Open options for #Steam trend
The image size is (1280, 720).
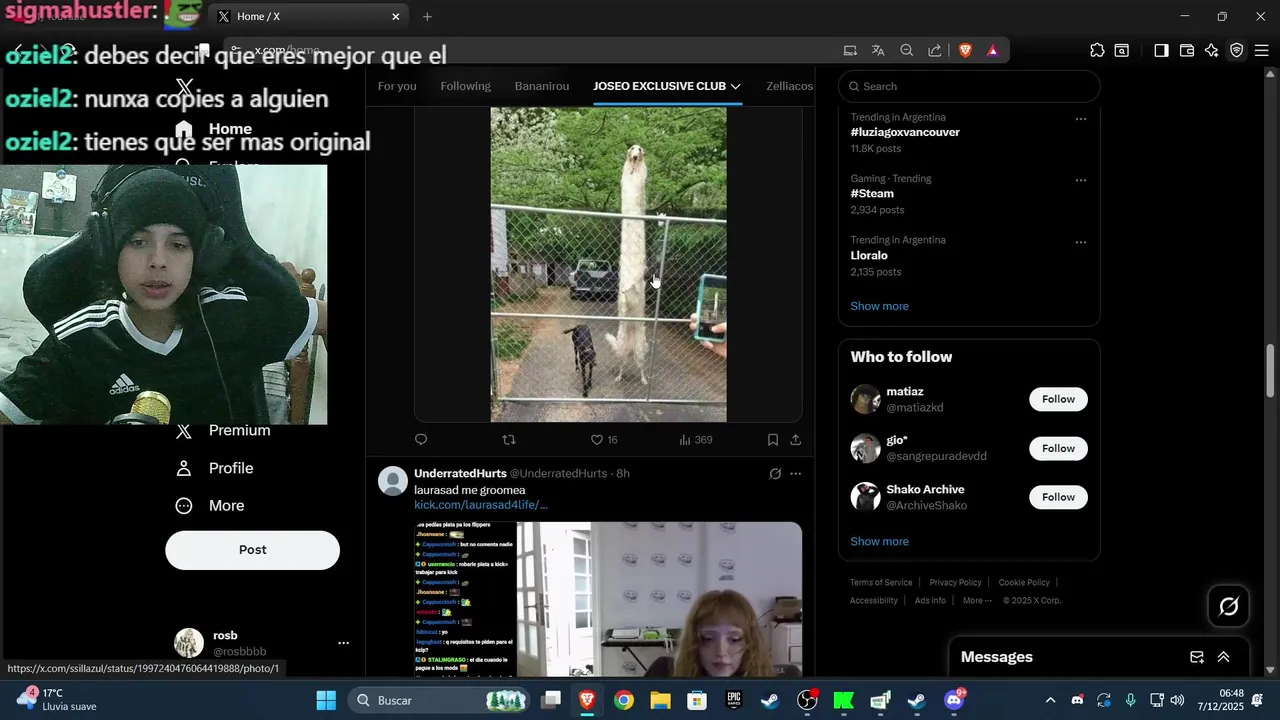tap(1080, 180)
